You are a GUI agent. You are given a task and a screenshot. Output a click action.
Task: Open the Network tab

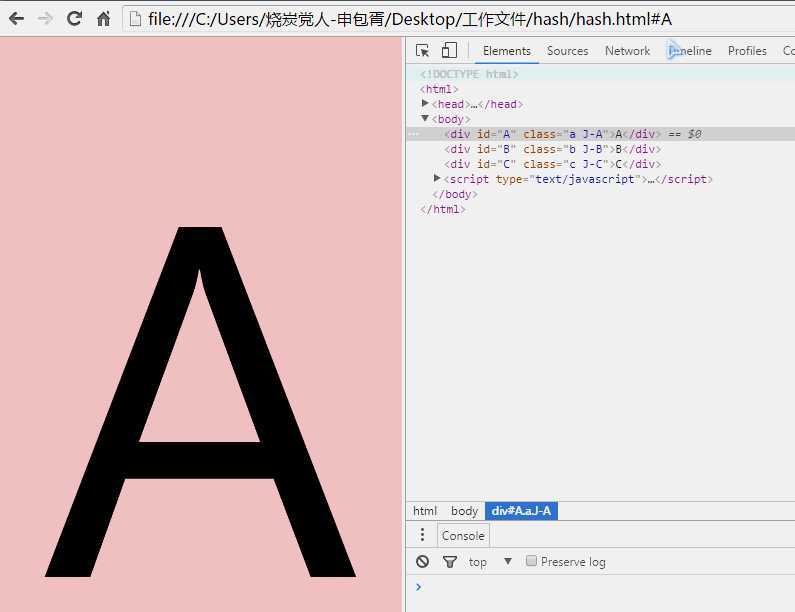click(627, 51)
